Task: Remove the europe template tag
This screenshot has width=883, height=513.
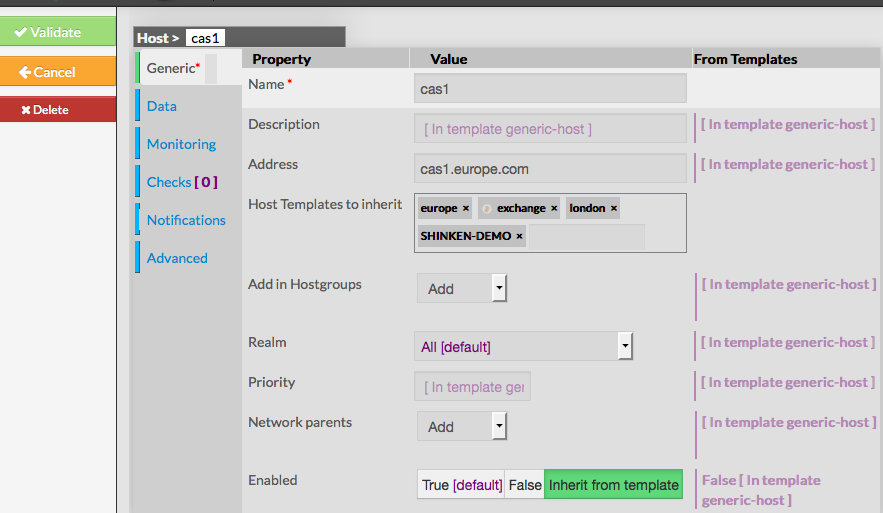Action: tap(466, 208)
